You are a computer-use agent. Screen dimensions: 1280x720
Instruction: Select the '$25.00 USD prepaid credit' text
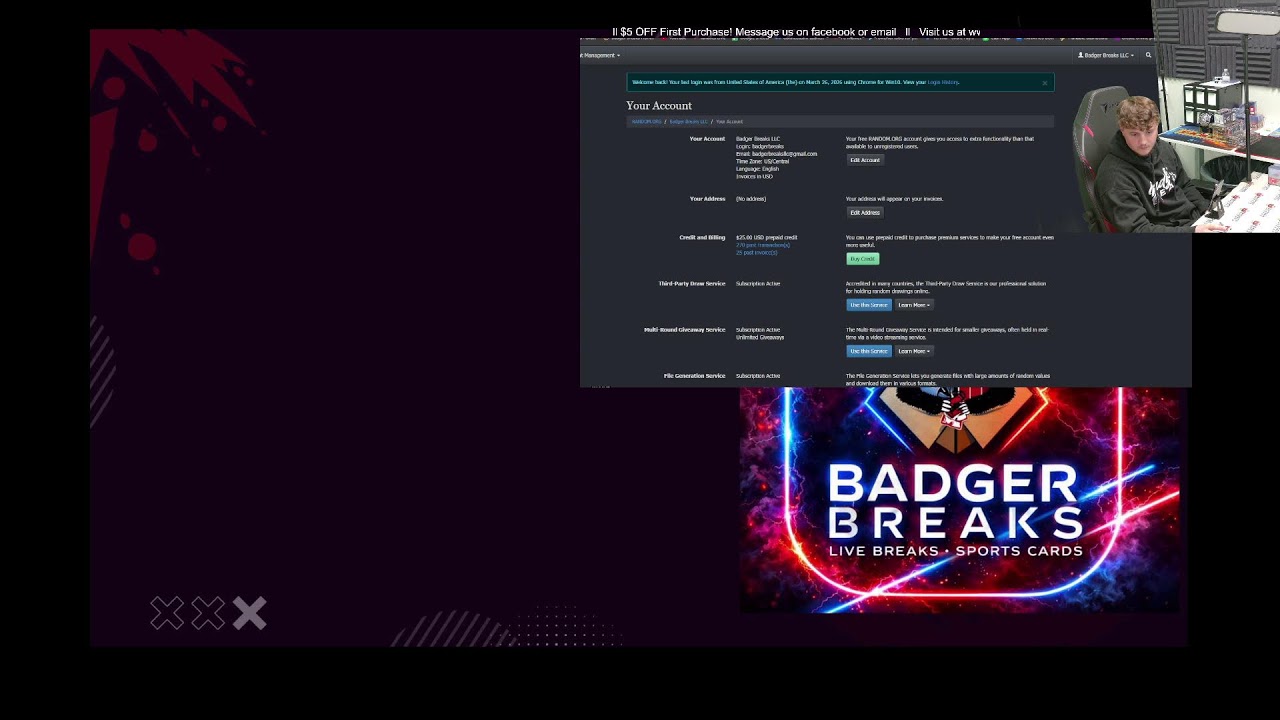click(x=767, y=238)
